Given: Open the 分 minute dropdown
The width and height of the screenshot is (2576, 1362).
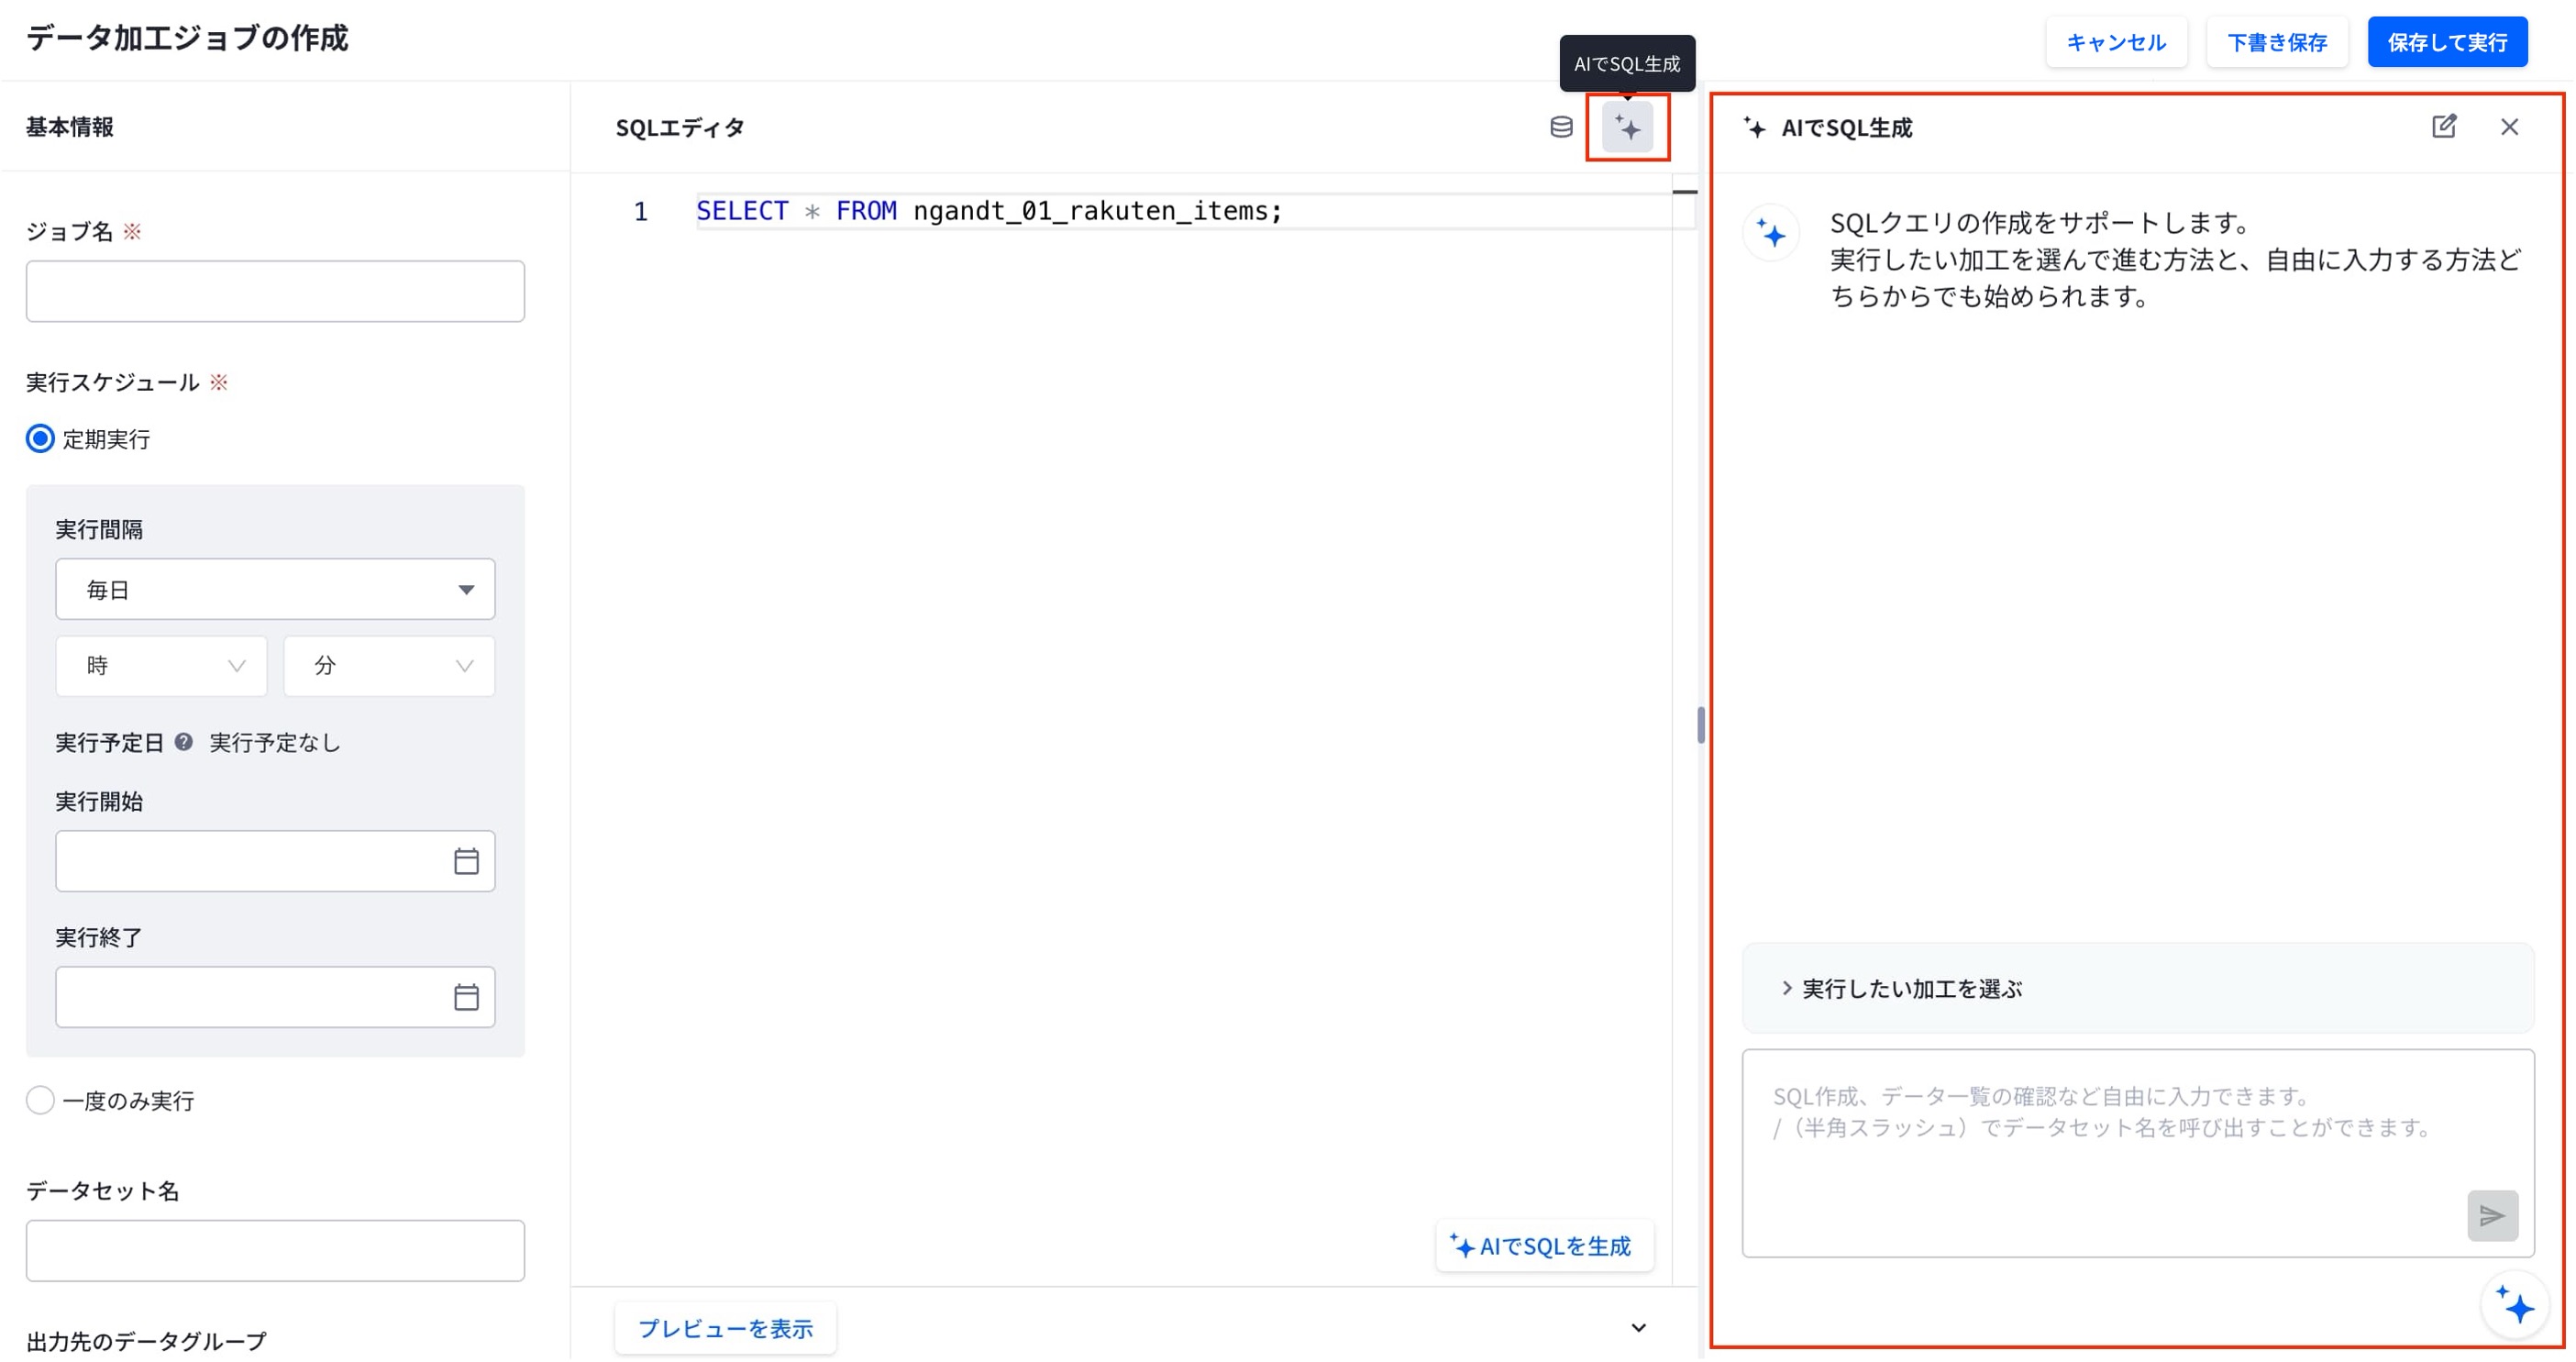Looking at the screenshot, I should coord(389,665).
